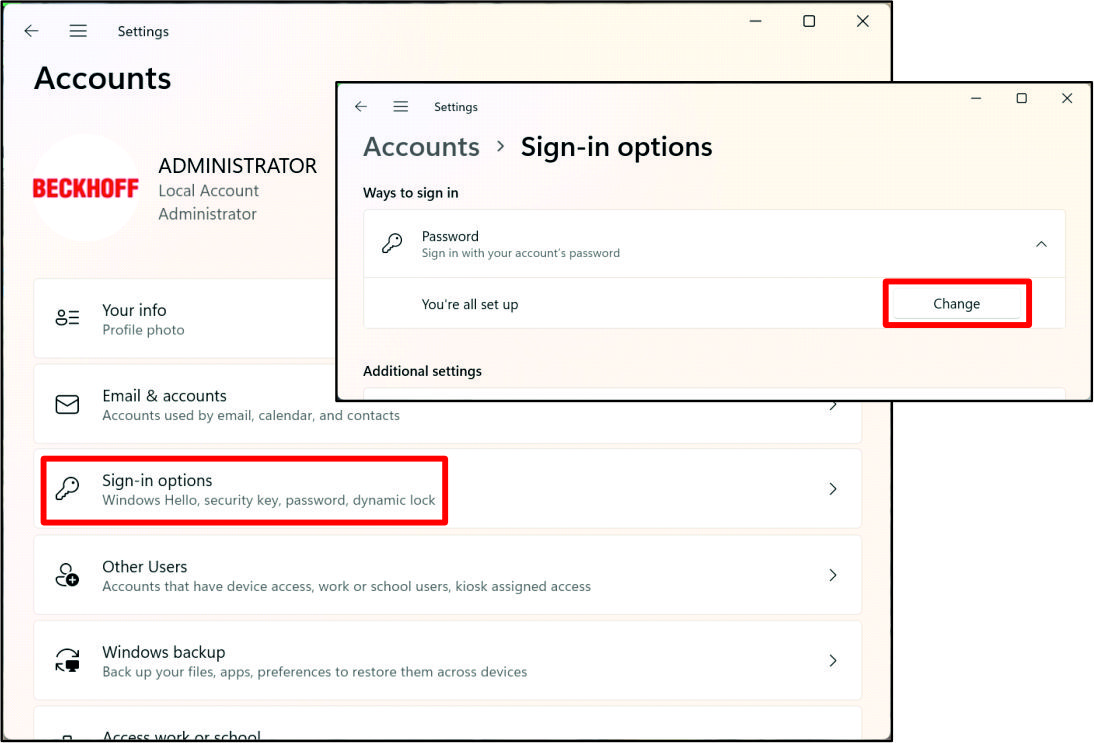The image size is (1094, 743).
Task: Close the Sign-in options window
Action: [x=1067, y=98]
